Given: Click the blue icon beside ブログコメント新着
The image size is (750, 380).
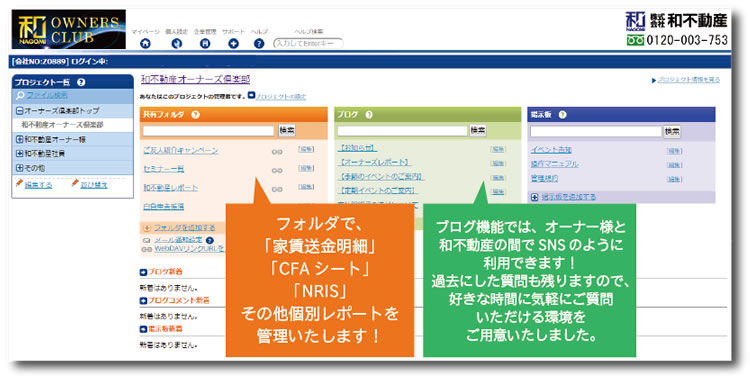Looking at the screenshot, I should coord(143,301).
